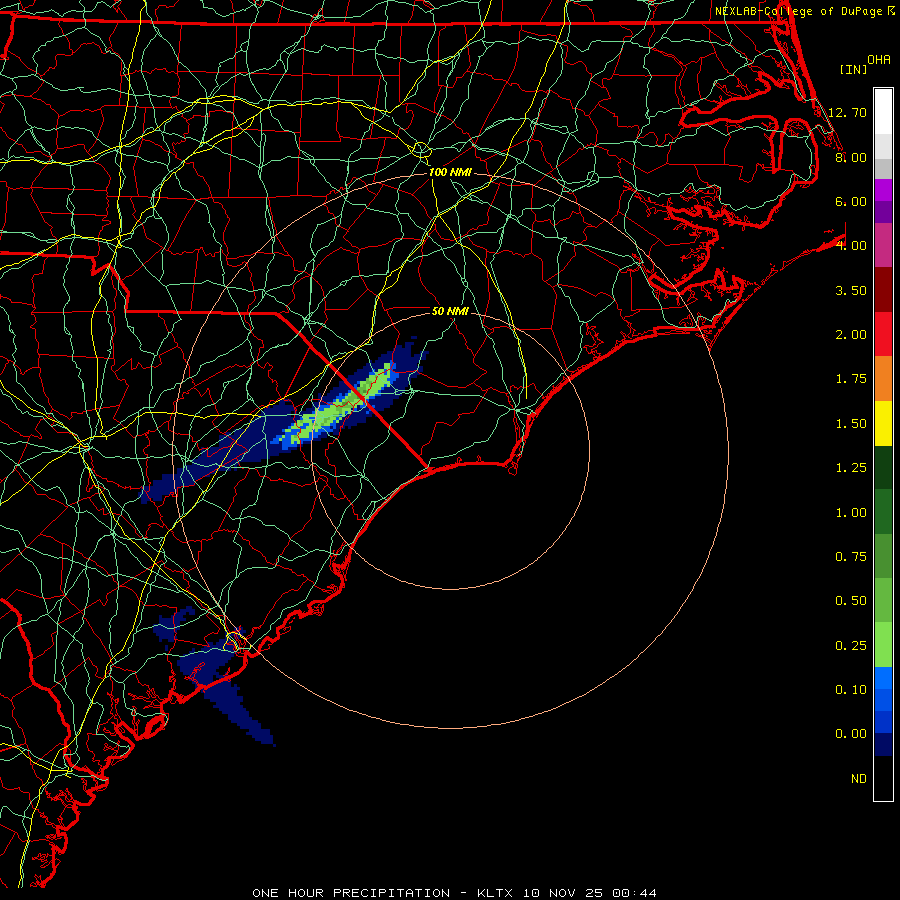Click the 3.50 legend value
This screenshot has height=900, width=900.
851,290
